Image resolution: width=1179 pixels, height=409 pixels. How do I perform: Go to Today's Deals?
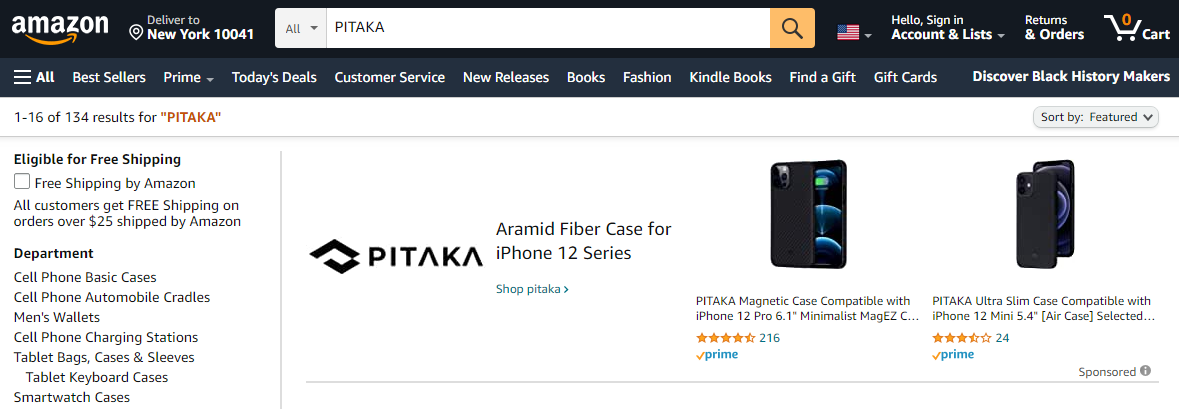pos(274,77)
